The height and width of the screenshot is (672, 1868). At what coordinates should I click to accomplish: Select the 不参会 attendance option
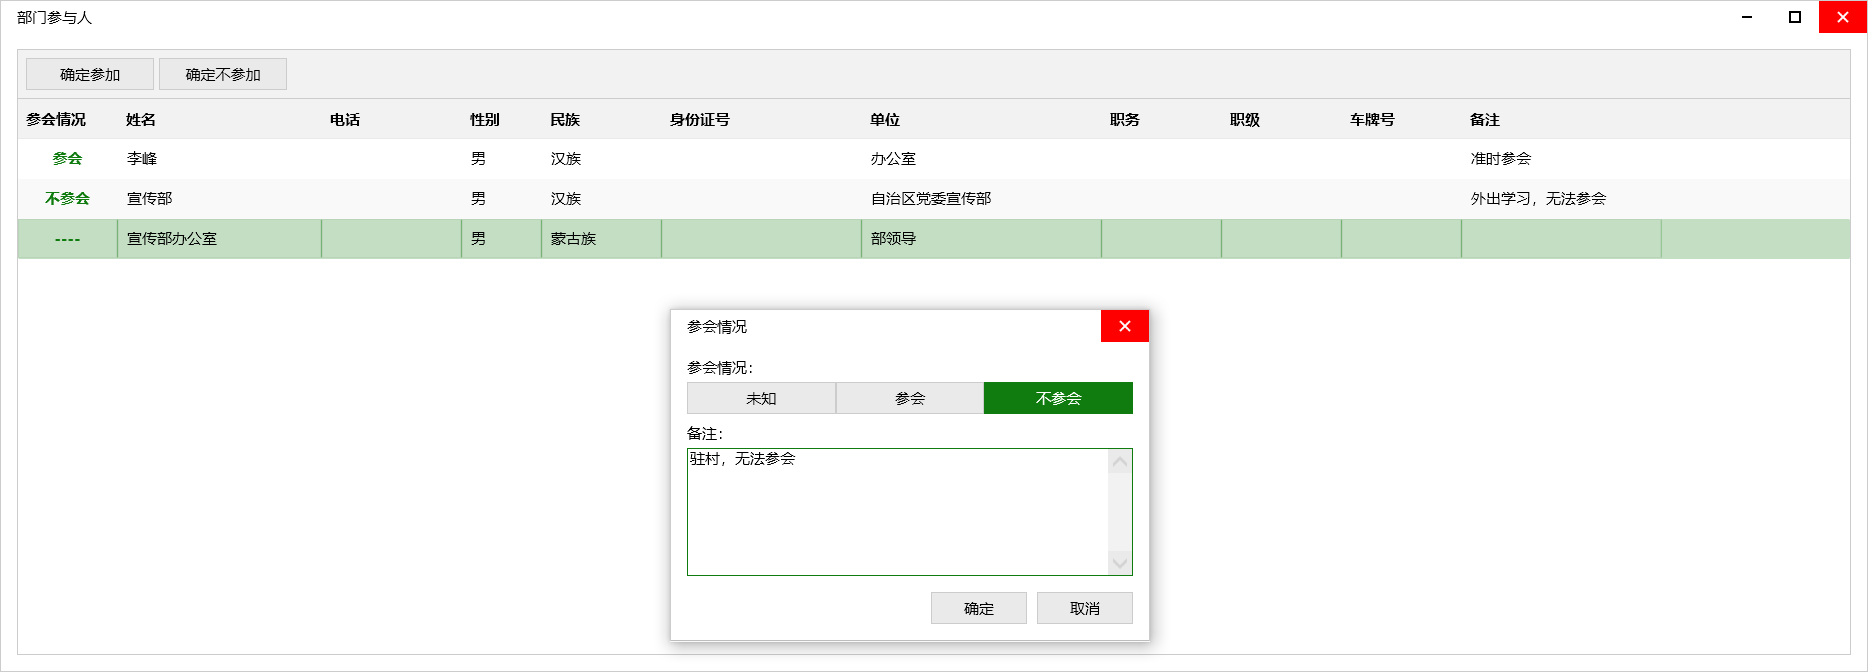click(x=1058, y=398)
